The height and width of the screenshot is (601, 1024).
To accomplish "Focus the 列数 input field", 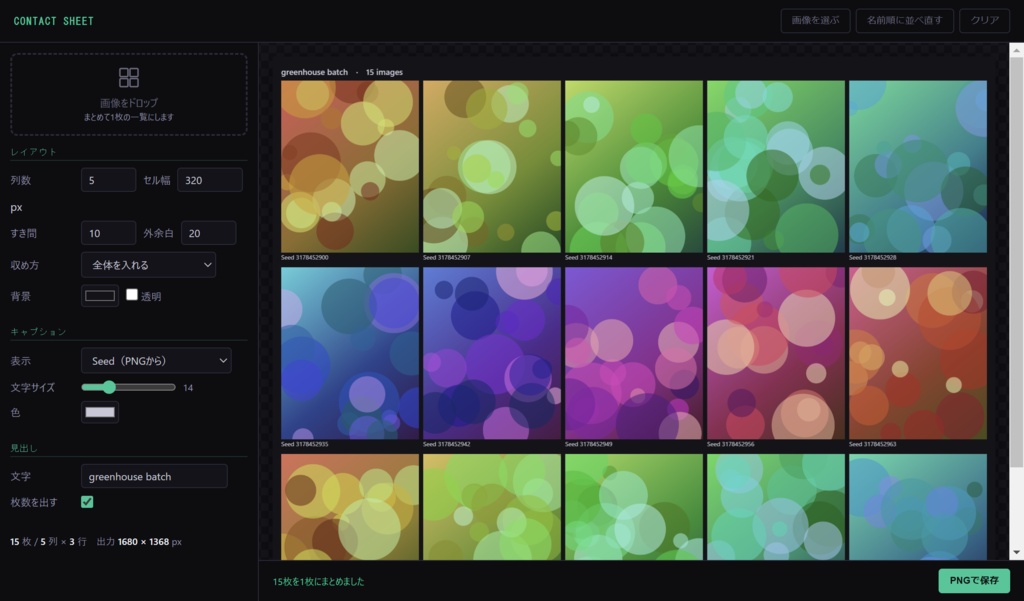I will pos(108,180).
